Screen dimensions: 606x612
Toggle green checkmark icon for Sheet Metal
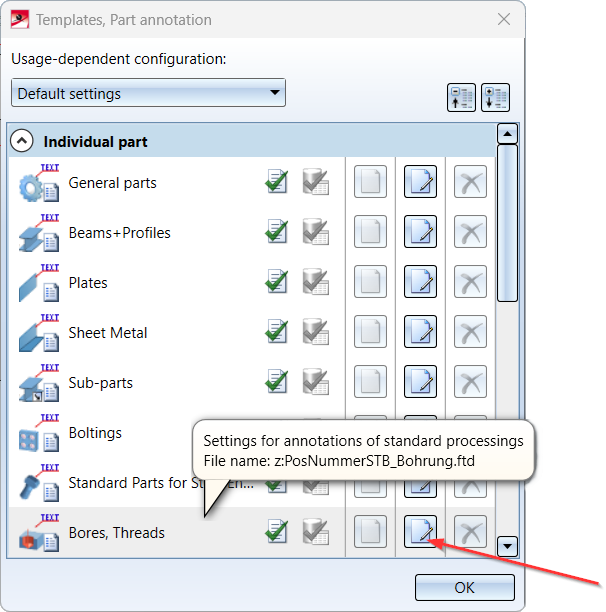click(x=277, y=331)
